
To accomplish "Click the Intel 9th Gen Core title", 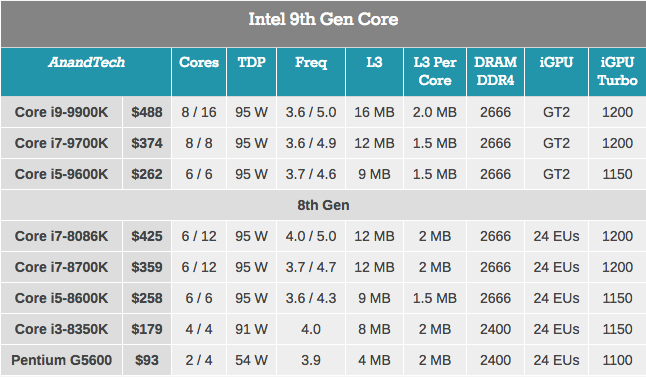I will (323, 19).
